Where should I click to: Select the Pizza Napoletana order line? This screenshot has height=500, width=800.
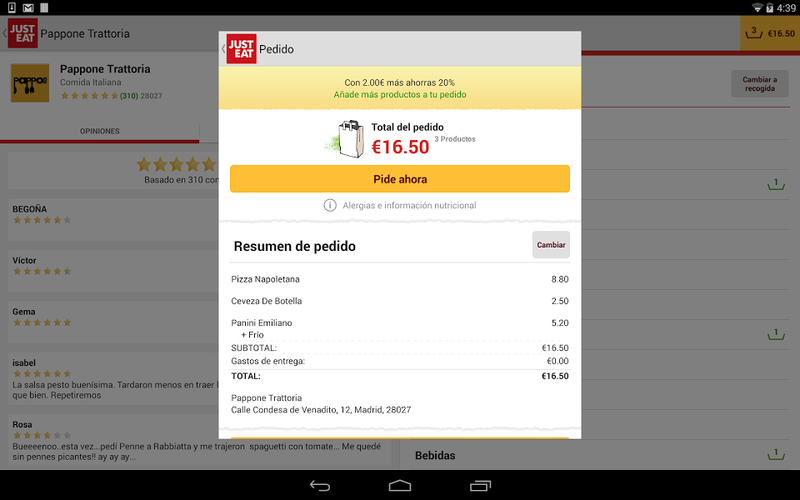[399, 279]
